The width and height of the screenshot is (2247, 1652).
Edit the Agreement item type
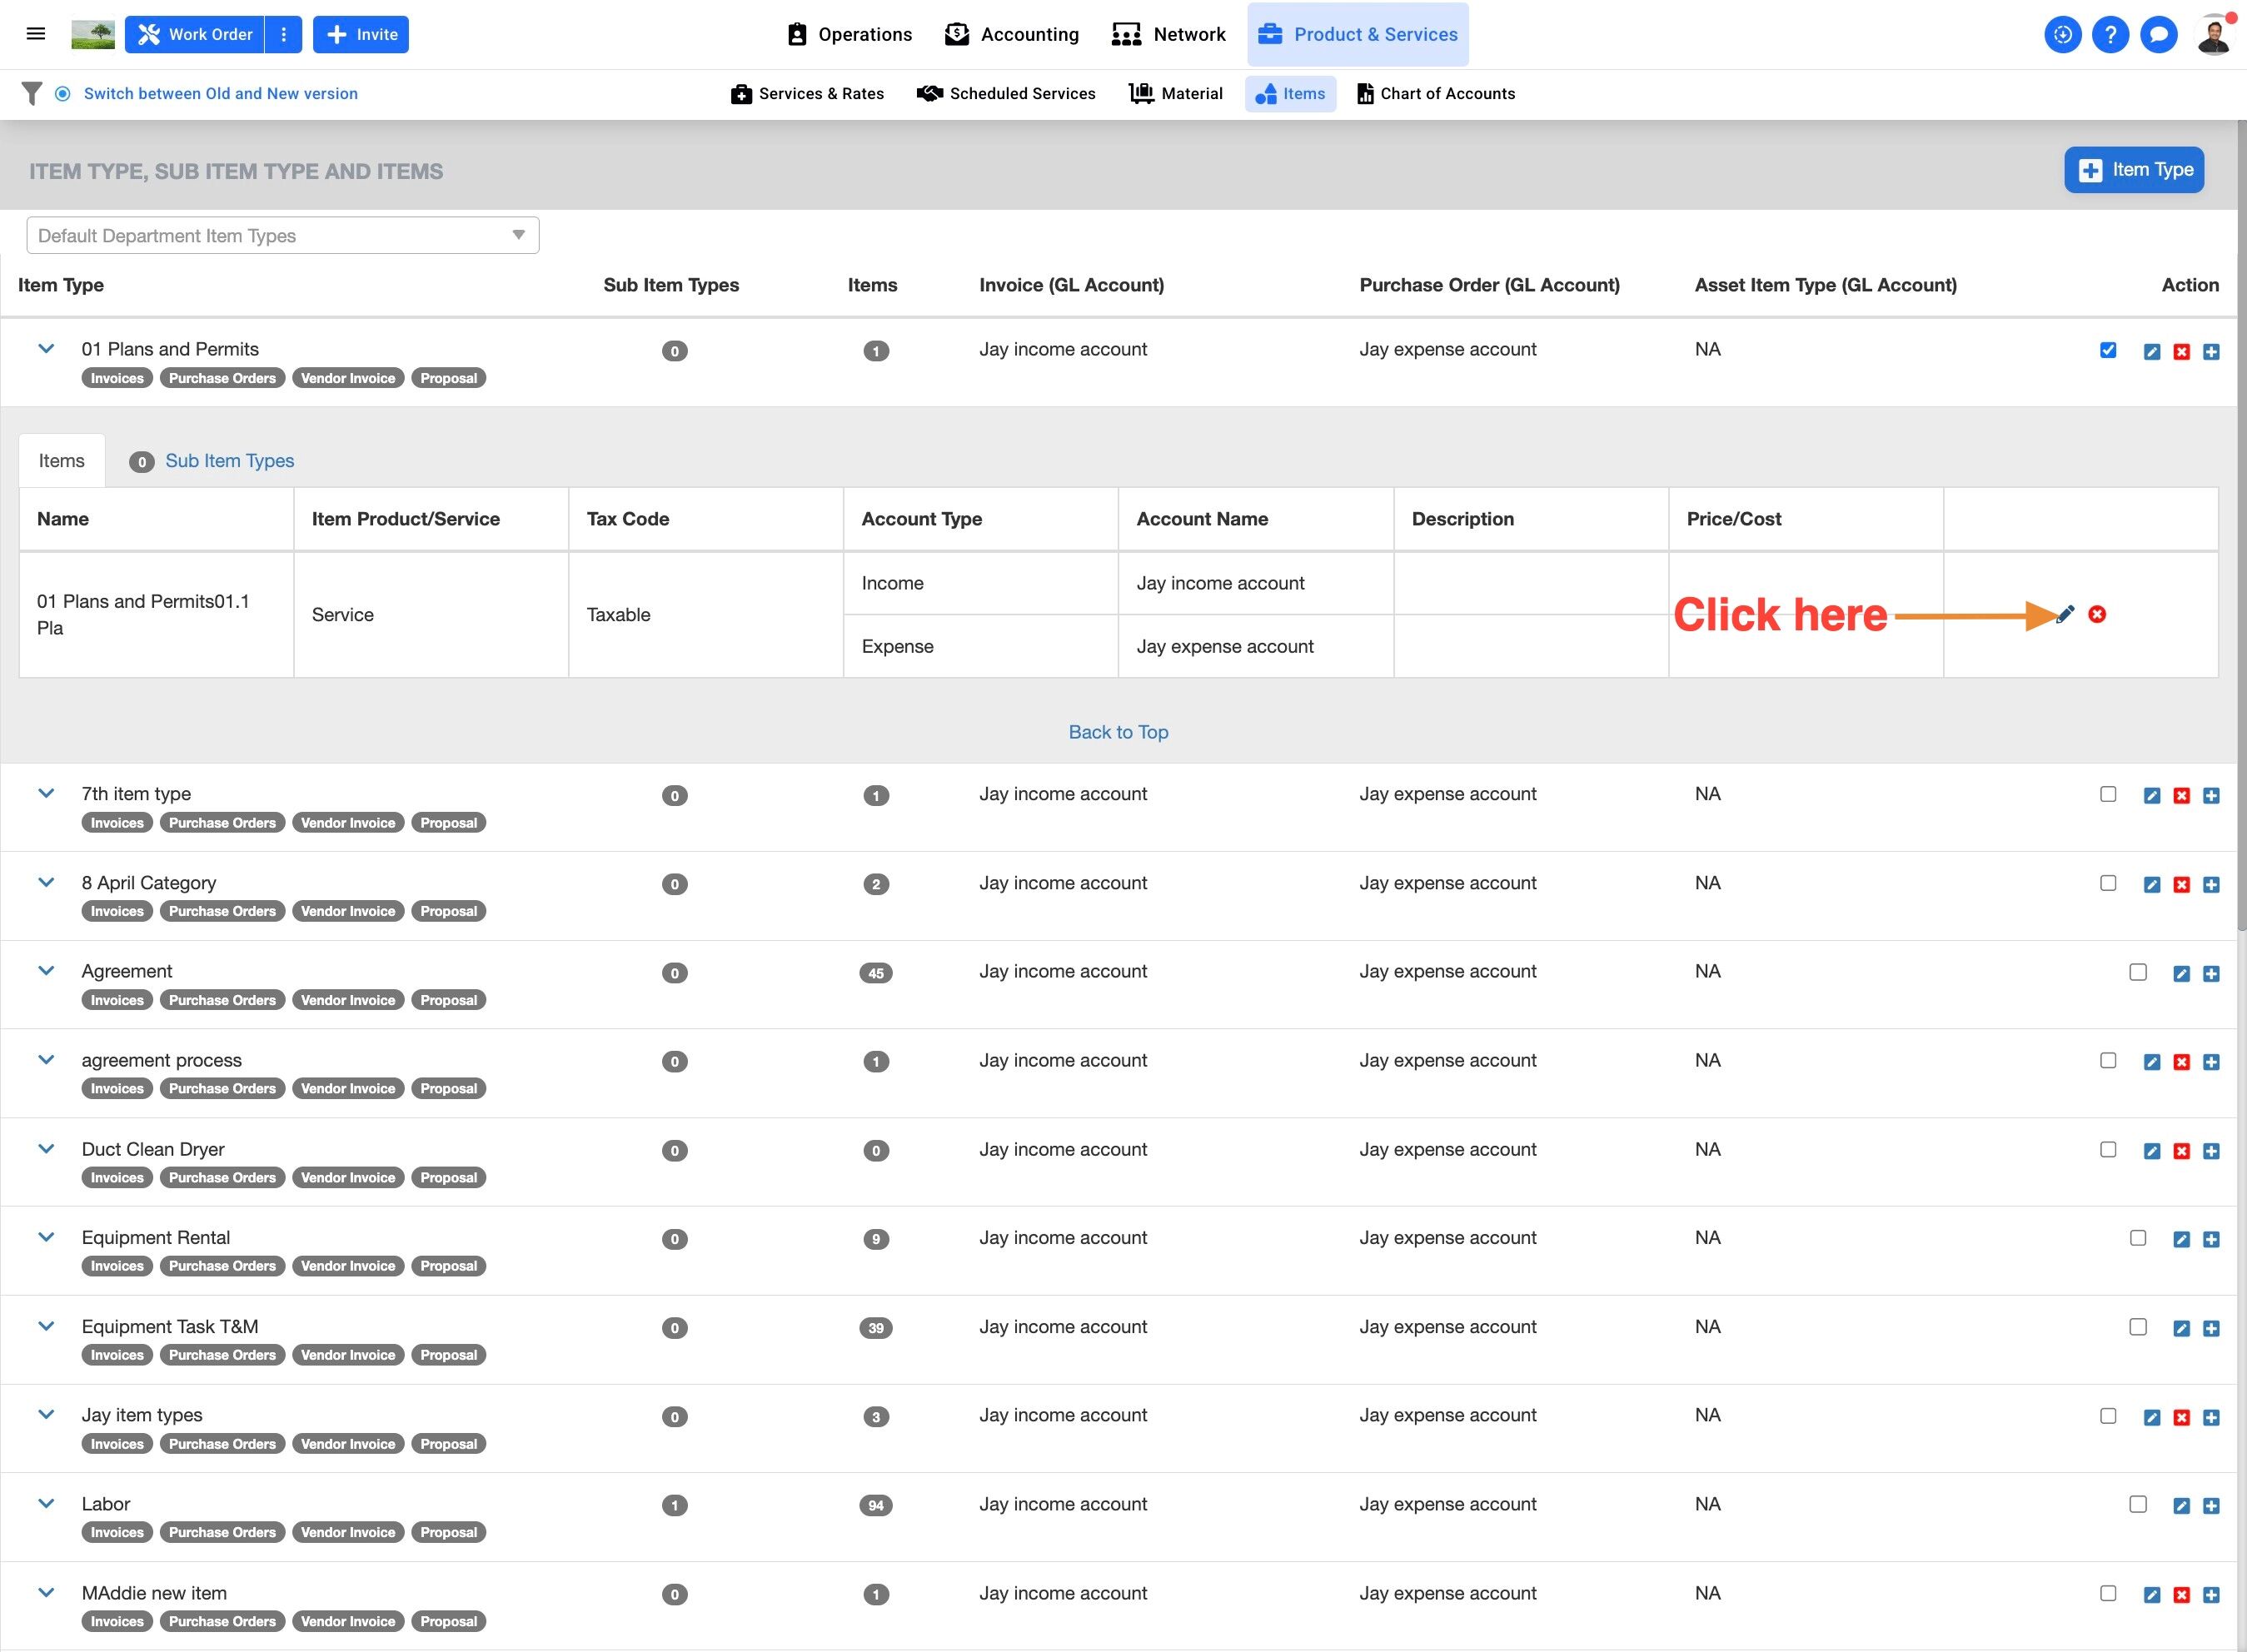(2182, 974)
